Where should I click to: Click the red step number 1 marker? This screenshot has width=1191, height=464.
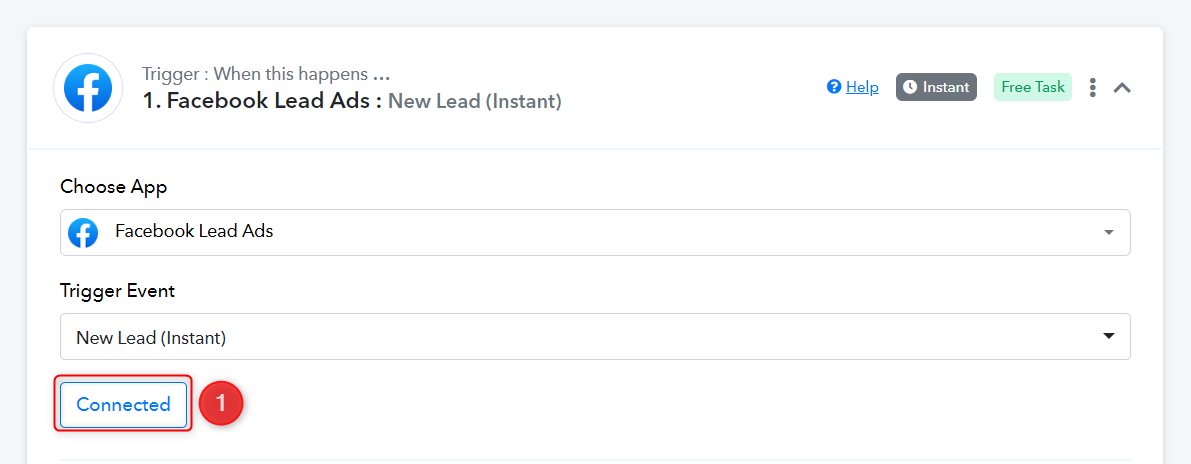[221, 404]
